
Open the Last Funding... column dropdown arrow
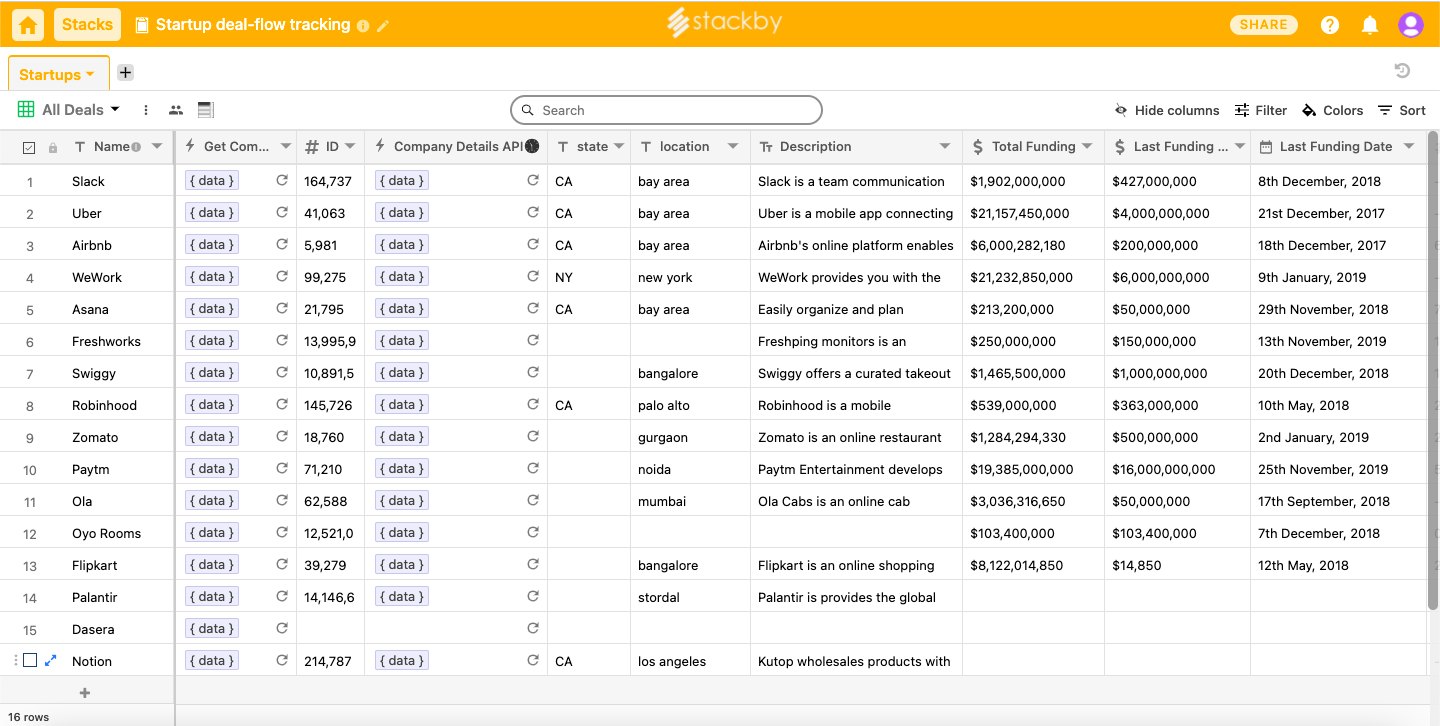1240,147
